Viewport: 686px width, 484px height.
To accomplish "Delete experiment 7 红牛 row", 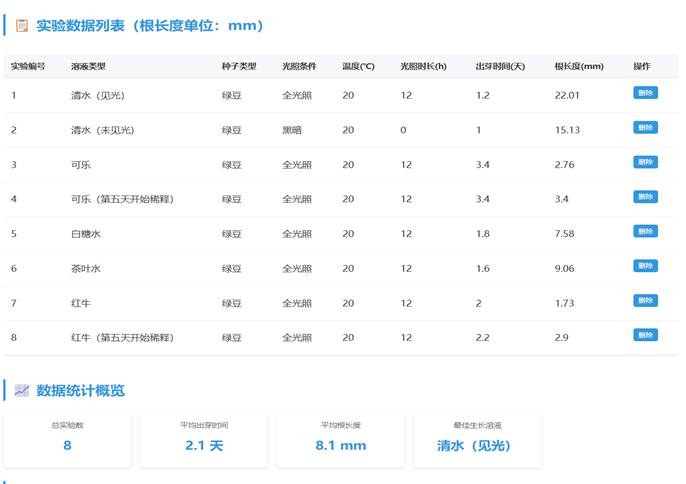I will (x=645, y=300).
